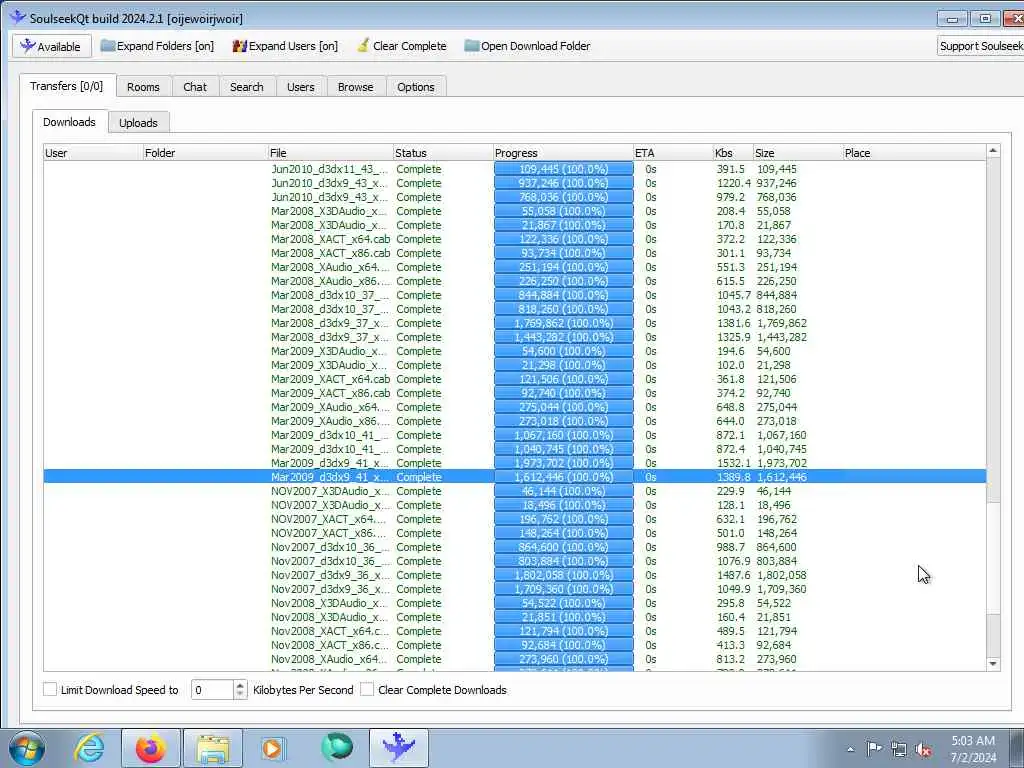The width and height of the screenshot is (1024, 768).
Task: Show hidden tray icons arrow
Action: point(850,749)
